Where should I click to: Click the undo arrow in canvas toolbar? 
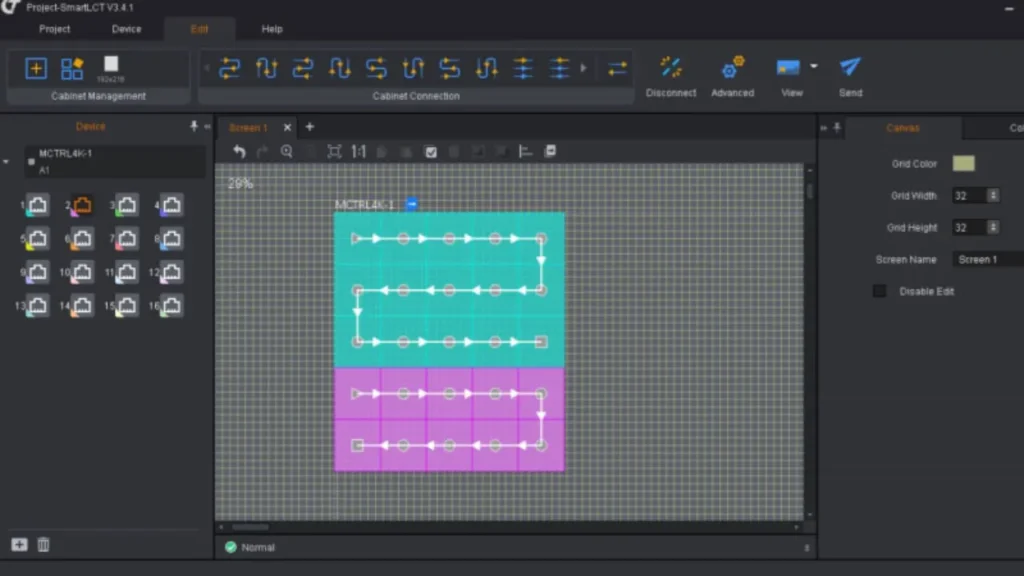pos(239,152)
